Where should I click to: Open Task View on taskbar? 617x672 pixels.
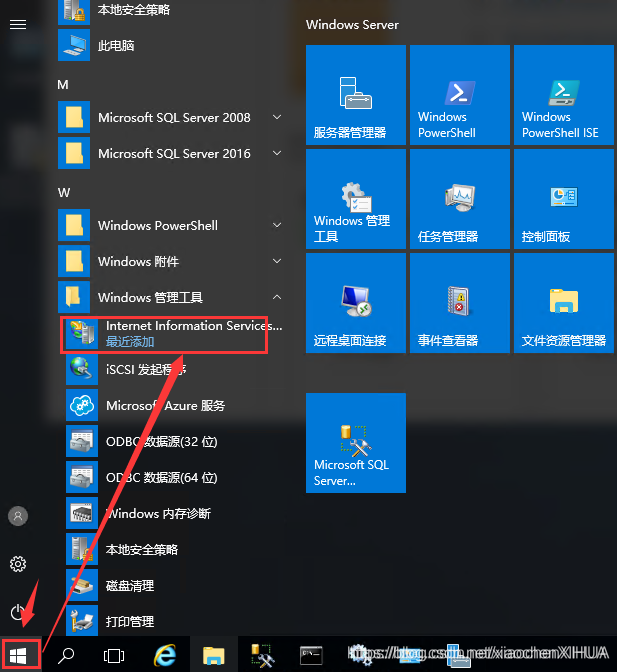point(114,655)
